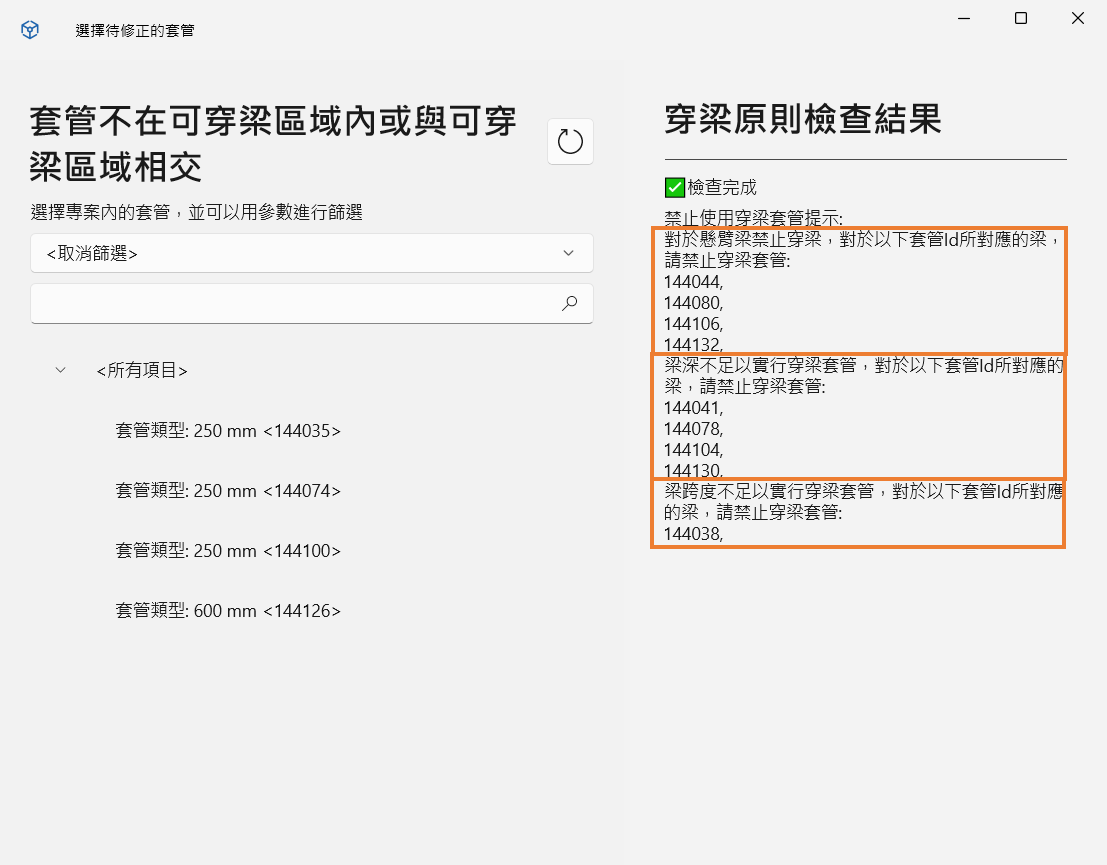
Task: Close the sleeve selection window
Action: click(x=1077, y=18)
